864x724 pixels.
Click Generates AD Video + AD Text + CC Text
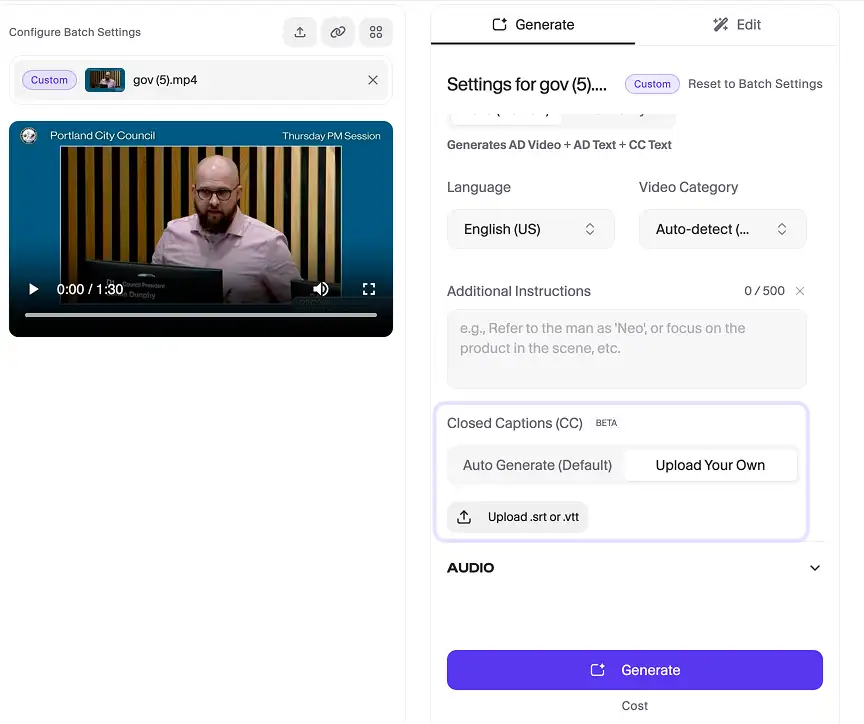559,145
